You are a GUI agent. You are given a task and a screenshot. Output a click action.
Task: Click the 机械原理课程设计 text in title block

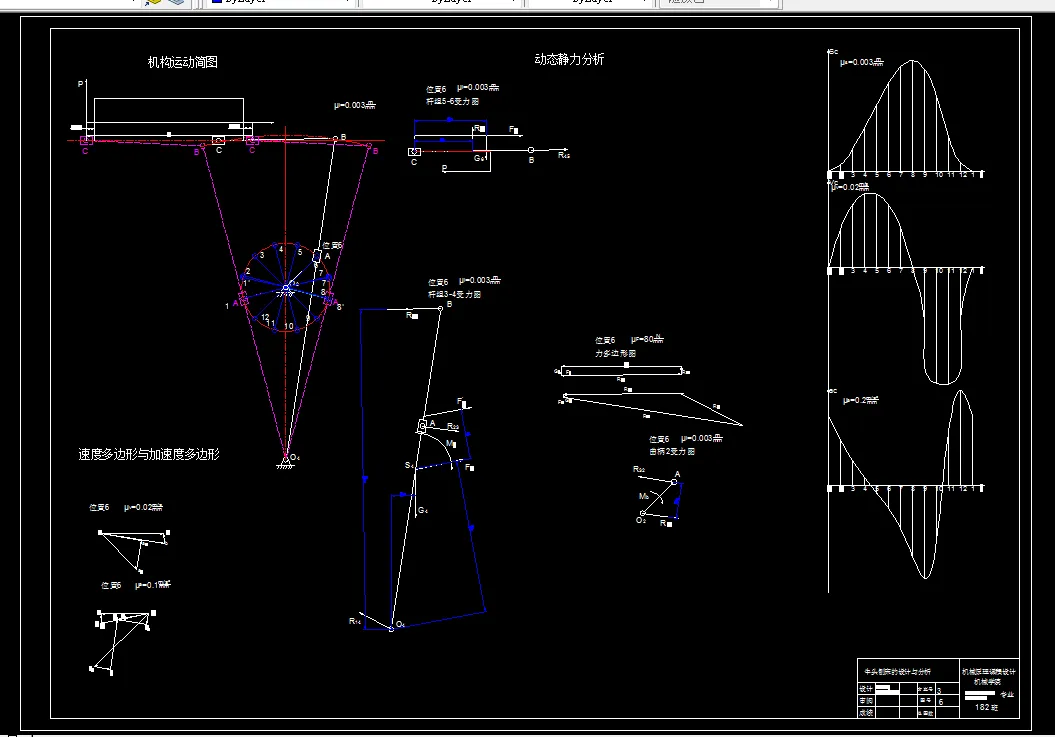click(x=989, y=672)
